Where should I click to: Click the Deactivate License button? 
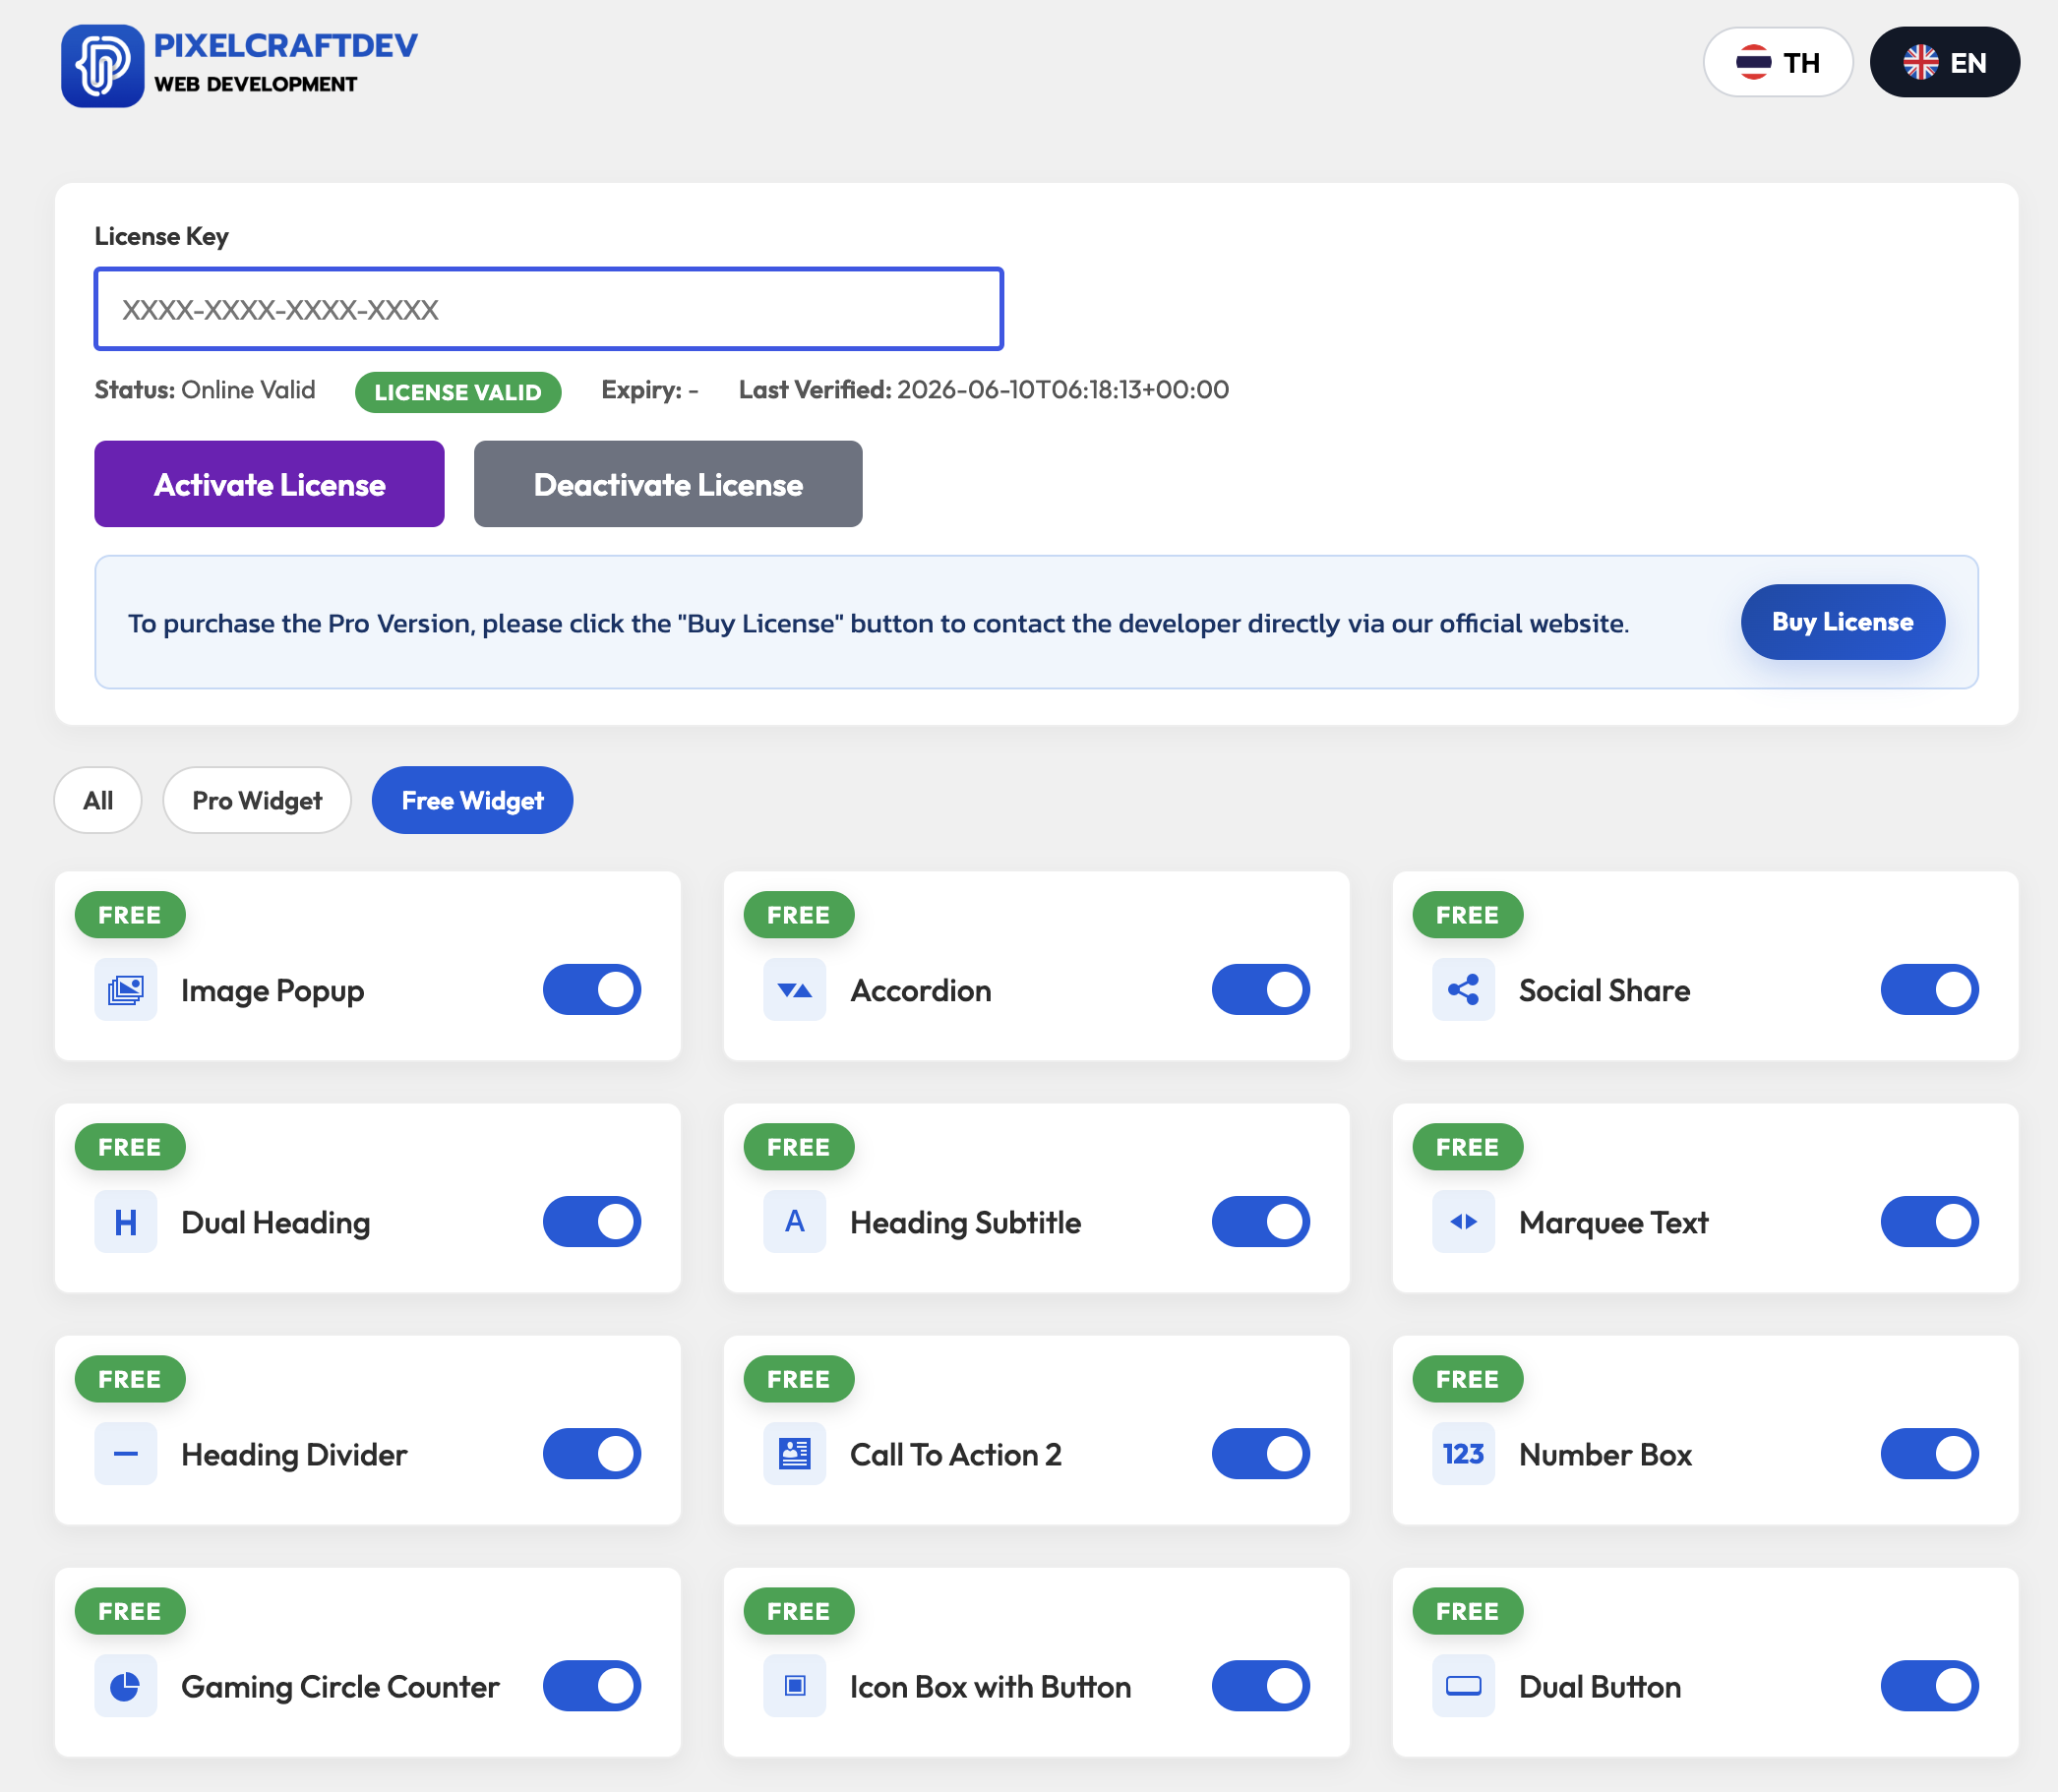point(668,484)
